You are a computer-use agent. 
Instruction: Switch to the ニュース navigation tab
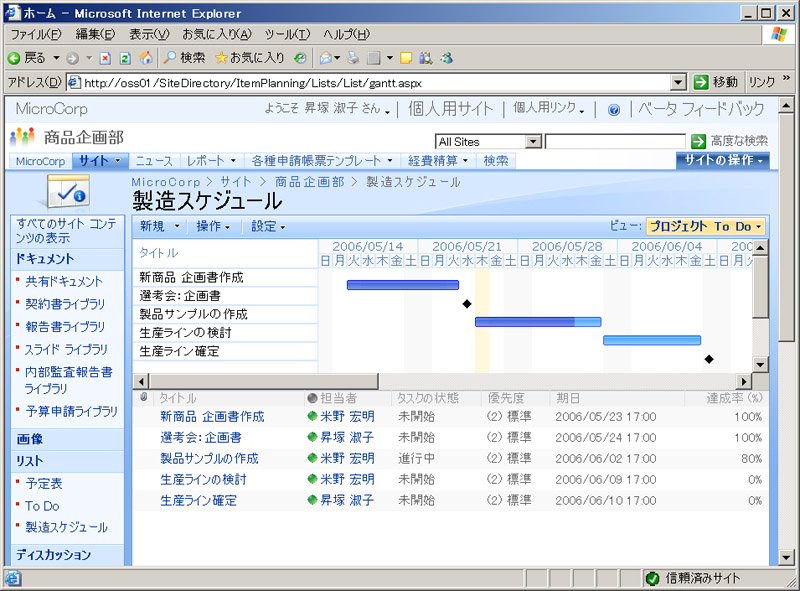pyautogui.click(x=154, y=160)
